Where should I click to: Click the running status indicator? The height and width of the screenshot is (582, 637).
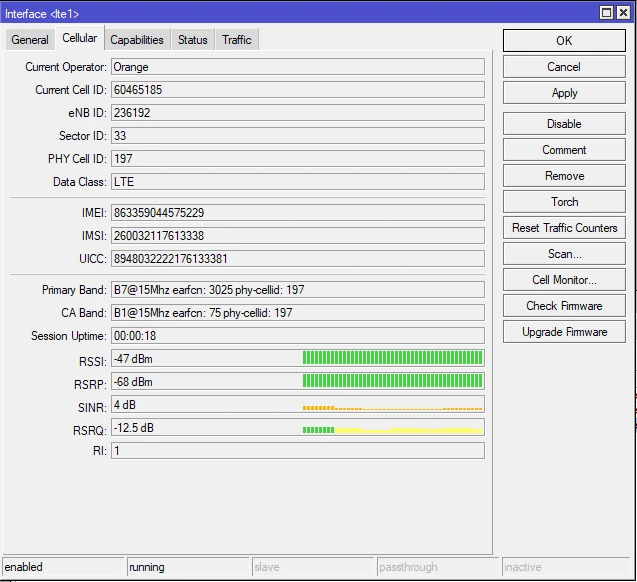[x=188, y=567]
